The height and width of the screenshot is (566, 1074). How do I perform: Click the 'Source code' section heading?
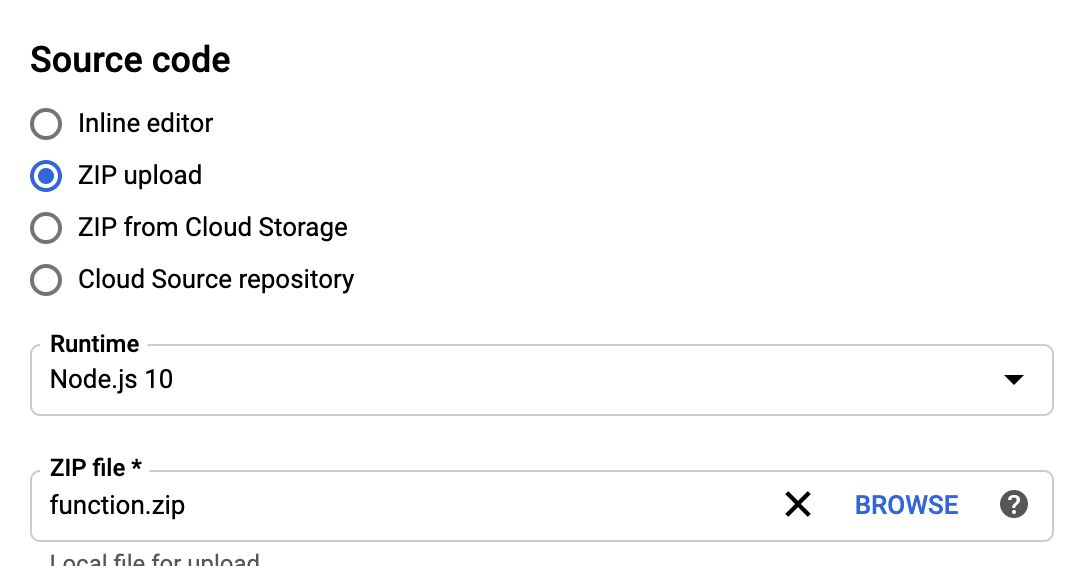(130, 60)
